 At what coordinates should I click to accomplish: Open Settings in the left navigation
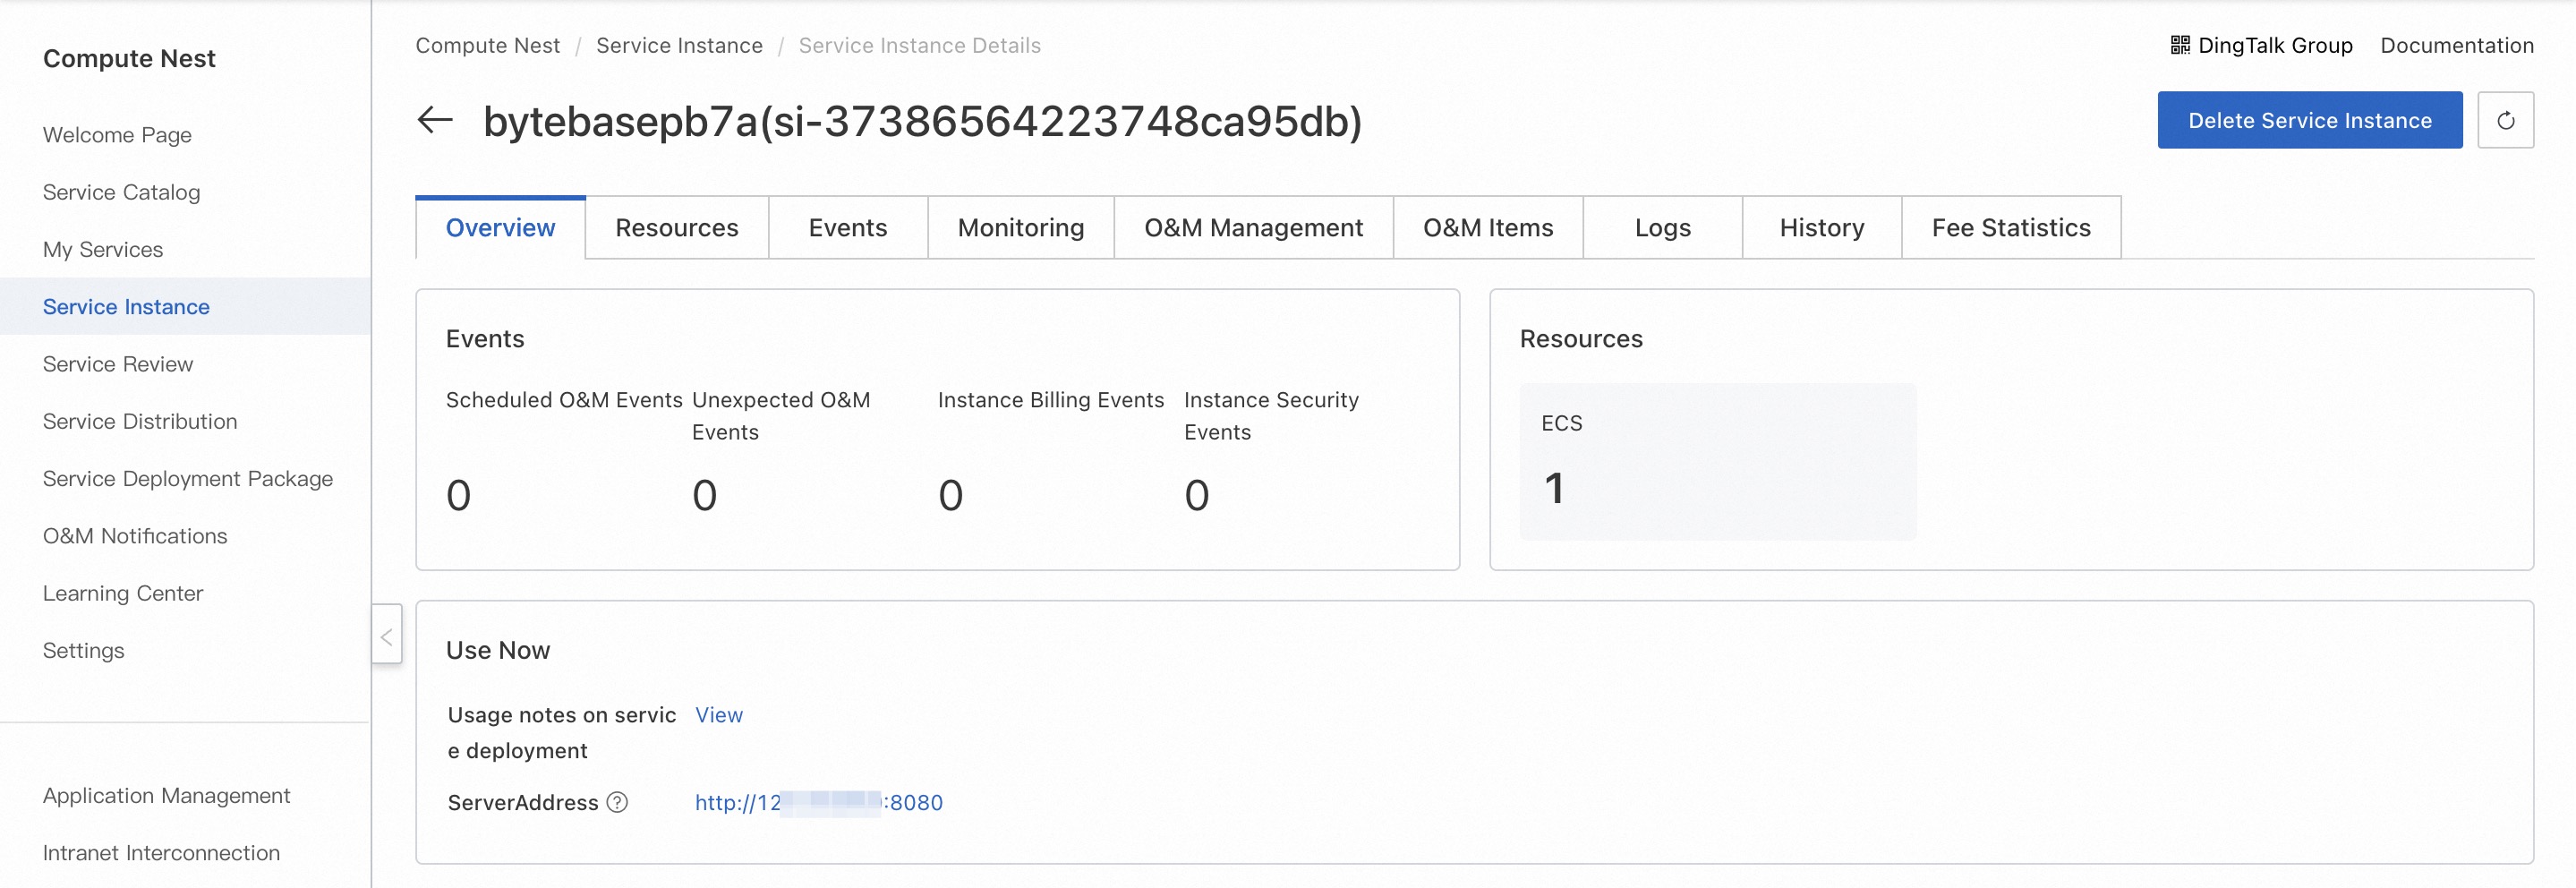84,650
